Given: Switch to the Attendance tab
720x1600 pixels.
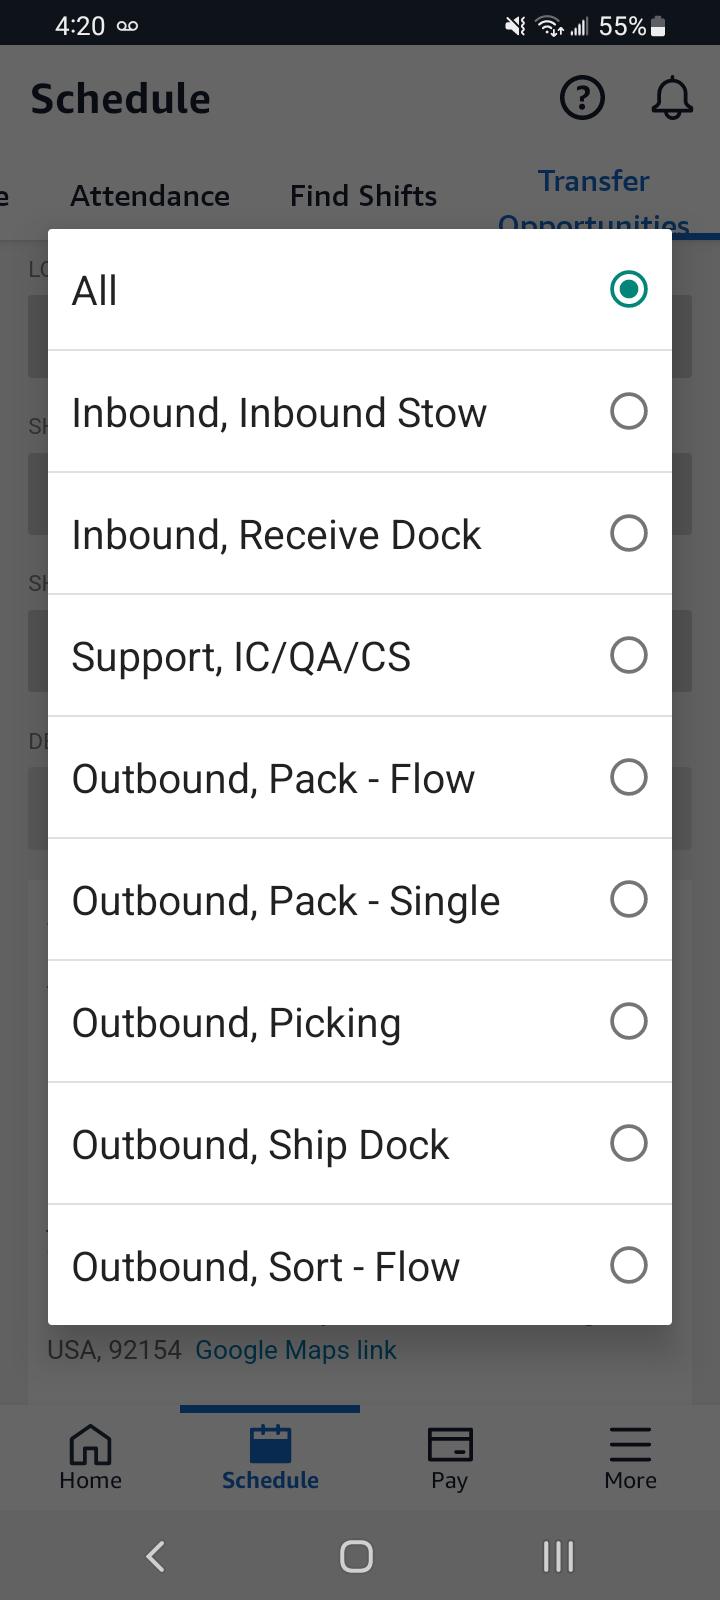Looking at the screenshot, I should pyautogui.click(x=150, y=196).
